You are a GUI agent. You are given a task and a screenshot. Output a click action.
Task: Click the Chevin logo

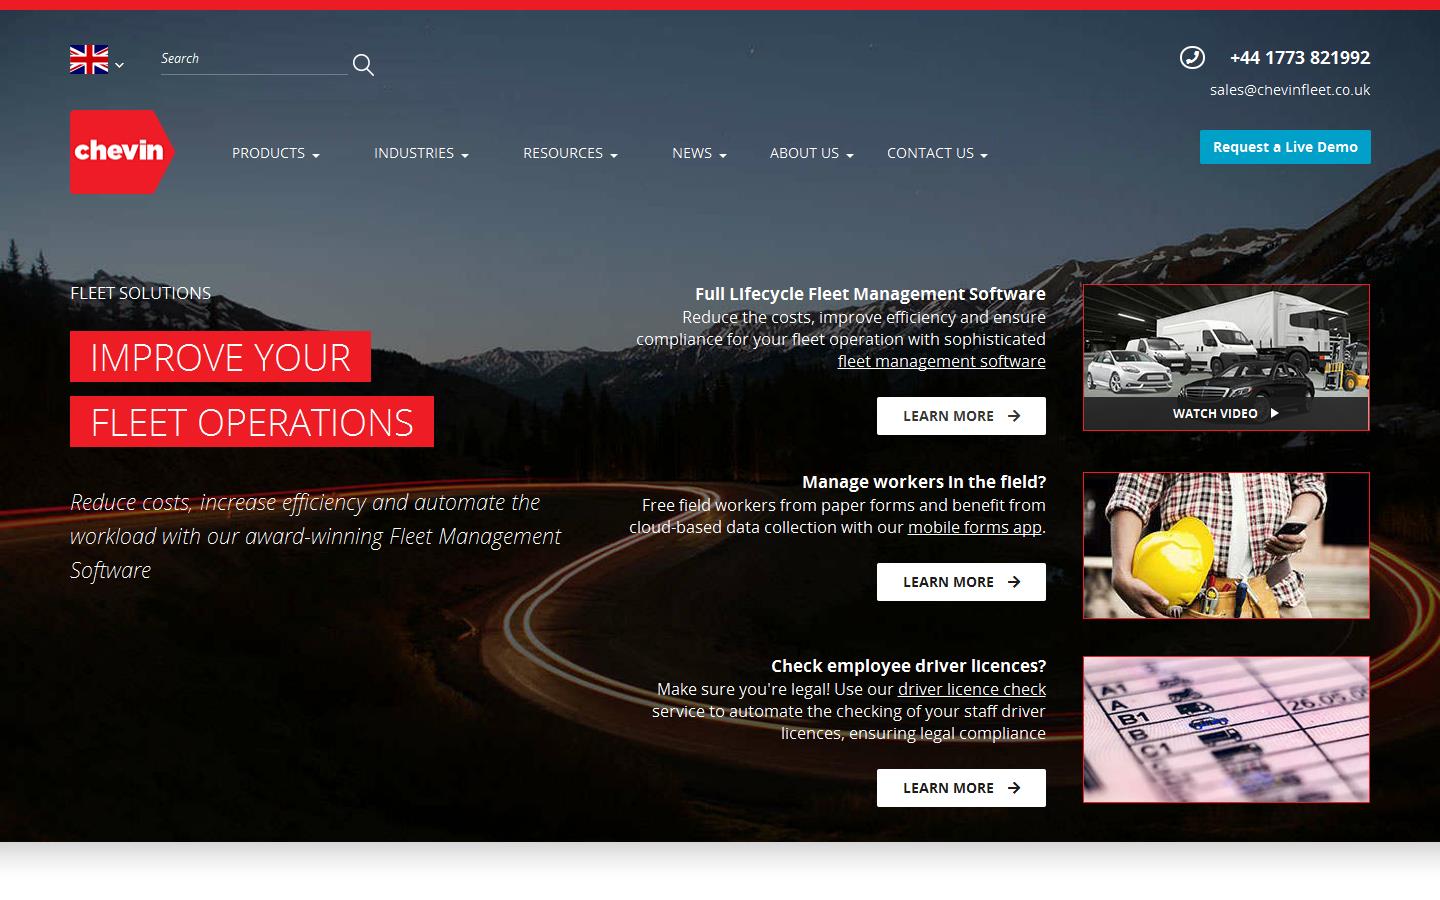point(121,151)
